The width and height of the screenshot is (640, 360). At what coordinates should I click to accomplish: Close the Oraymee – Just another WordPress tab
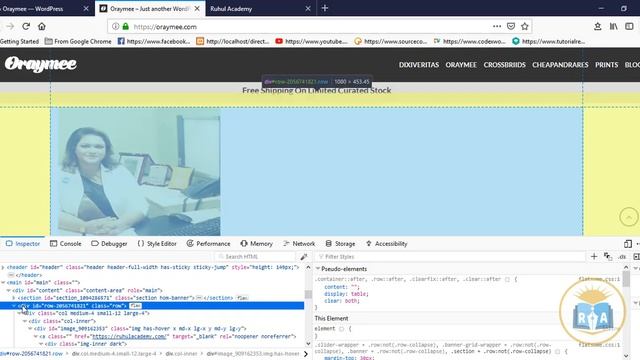pos(197,9)
